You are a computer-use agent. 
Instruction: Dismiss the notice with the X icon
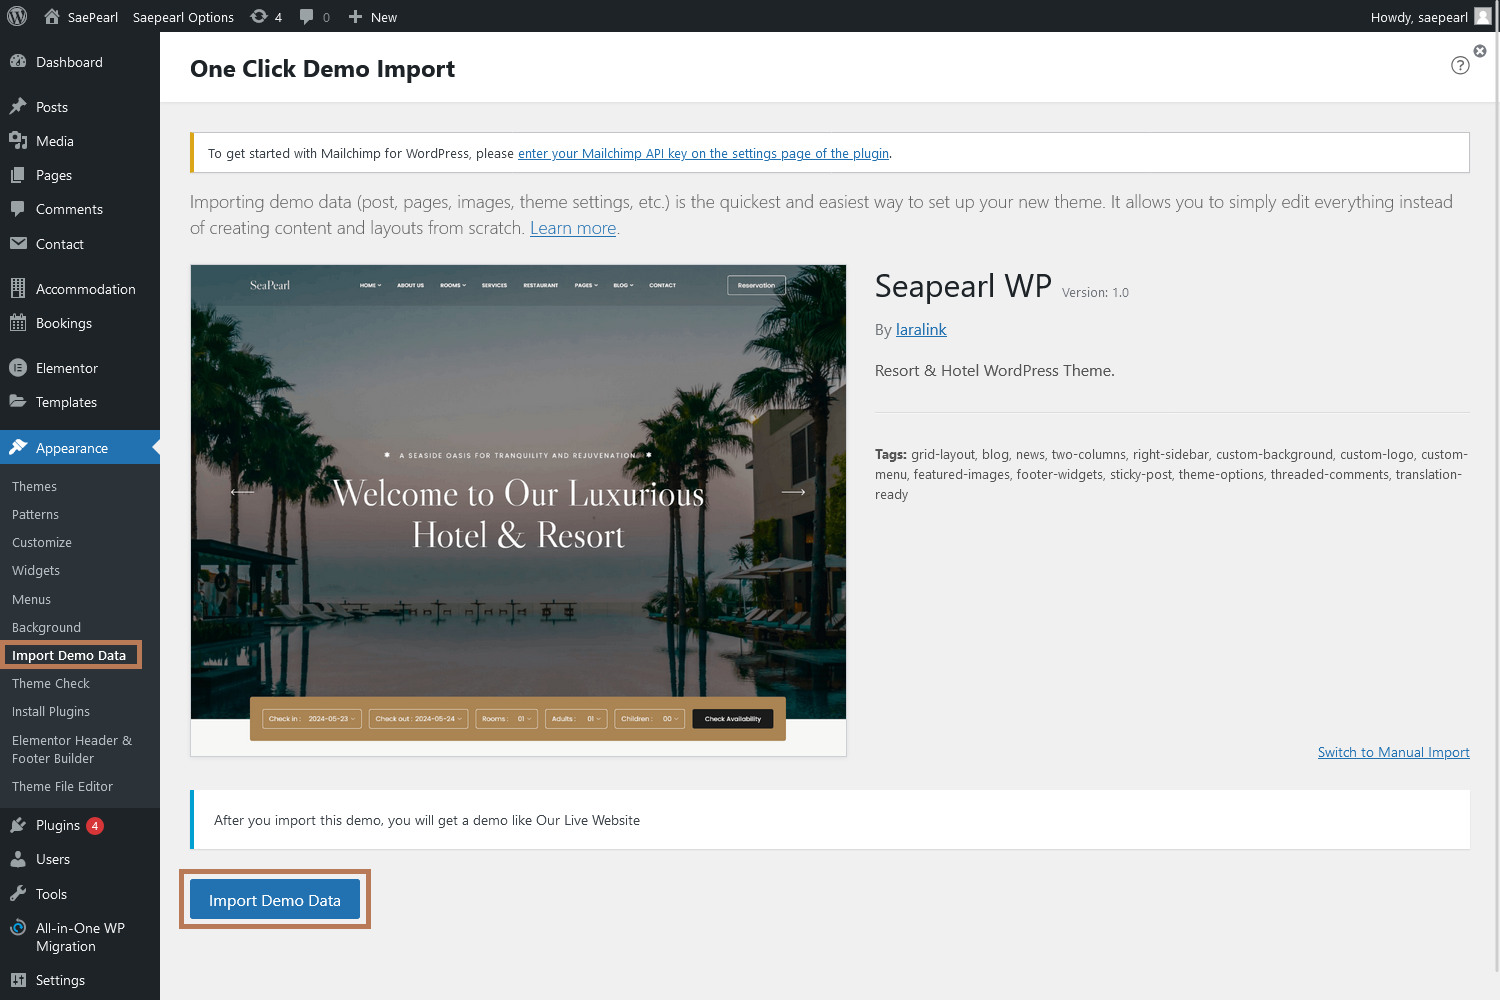coord(1480,51)
